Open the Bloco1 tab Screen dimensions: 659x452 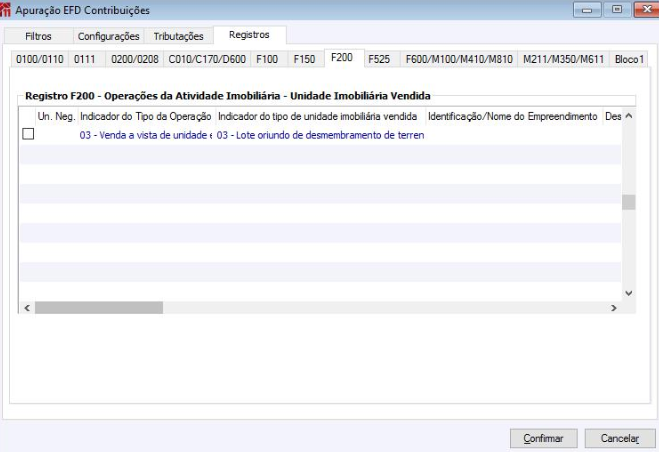tap(629, 59)
